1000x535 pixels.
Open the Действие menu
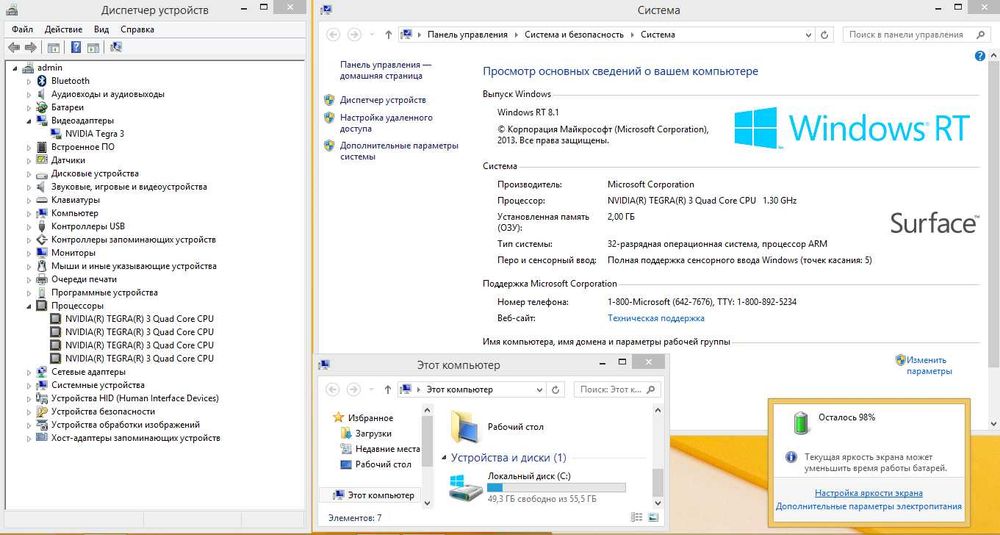[64, 29]
